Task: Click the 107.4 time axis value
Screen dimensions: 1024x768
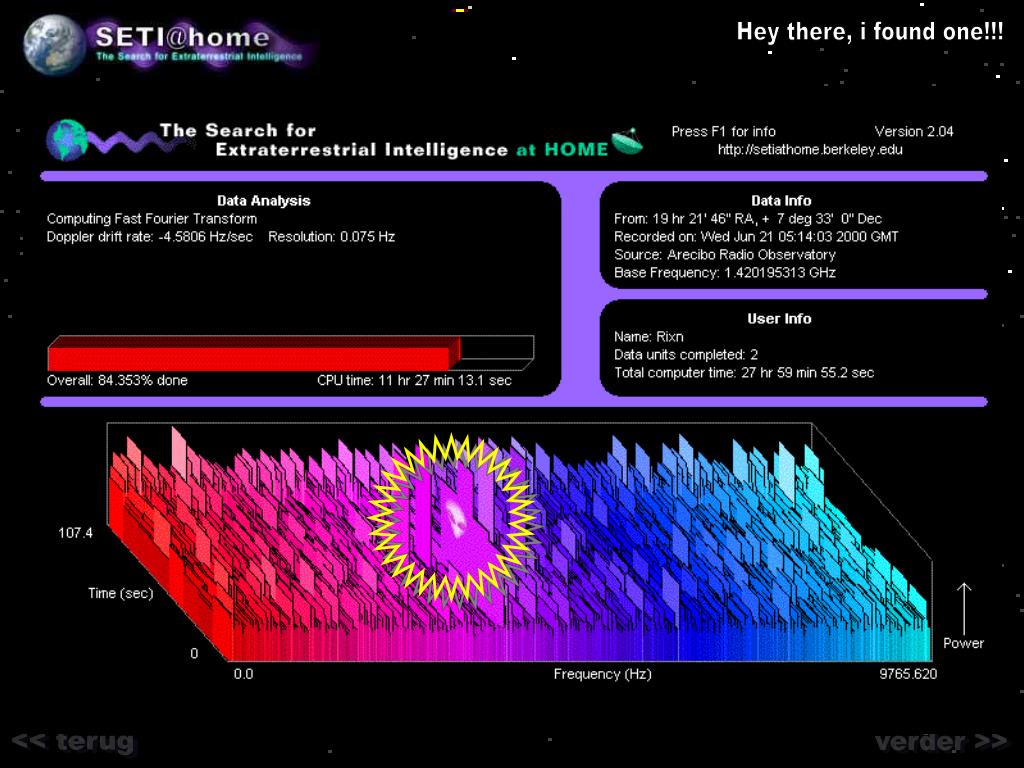Action: pos(75,533)
